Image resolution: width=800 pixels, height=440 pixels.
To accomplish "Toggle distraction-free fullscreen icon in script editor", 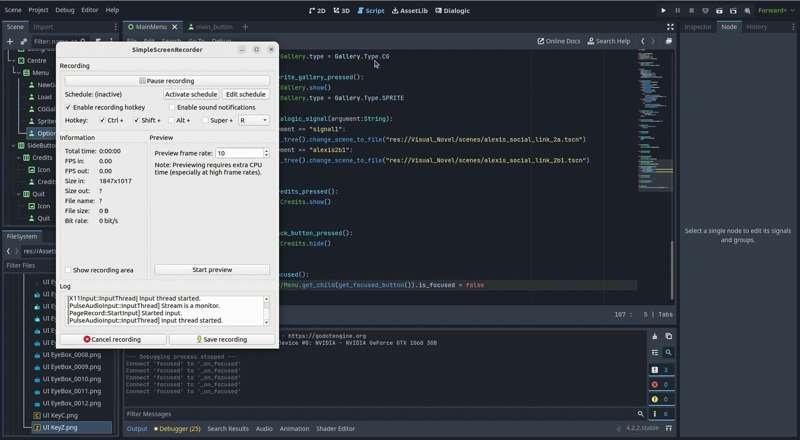I will coord(670,27).
